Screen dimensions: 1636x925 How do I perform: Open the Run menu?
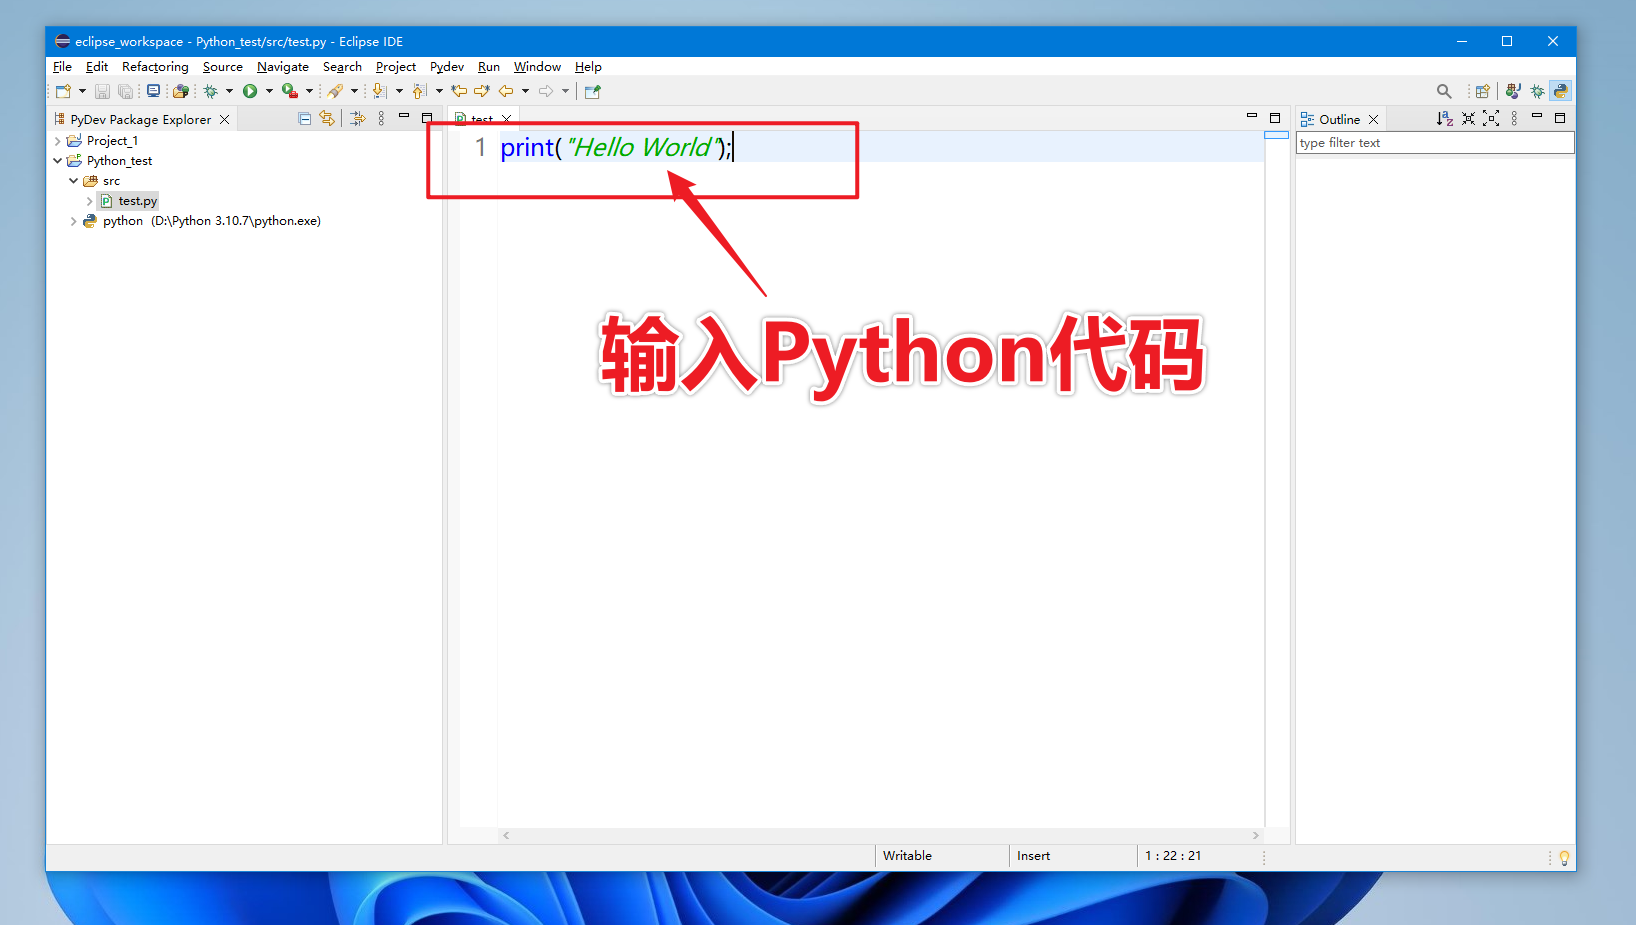coord(489,67)
